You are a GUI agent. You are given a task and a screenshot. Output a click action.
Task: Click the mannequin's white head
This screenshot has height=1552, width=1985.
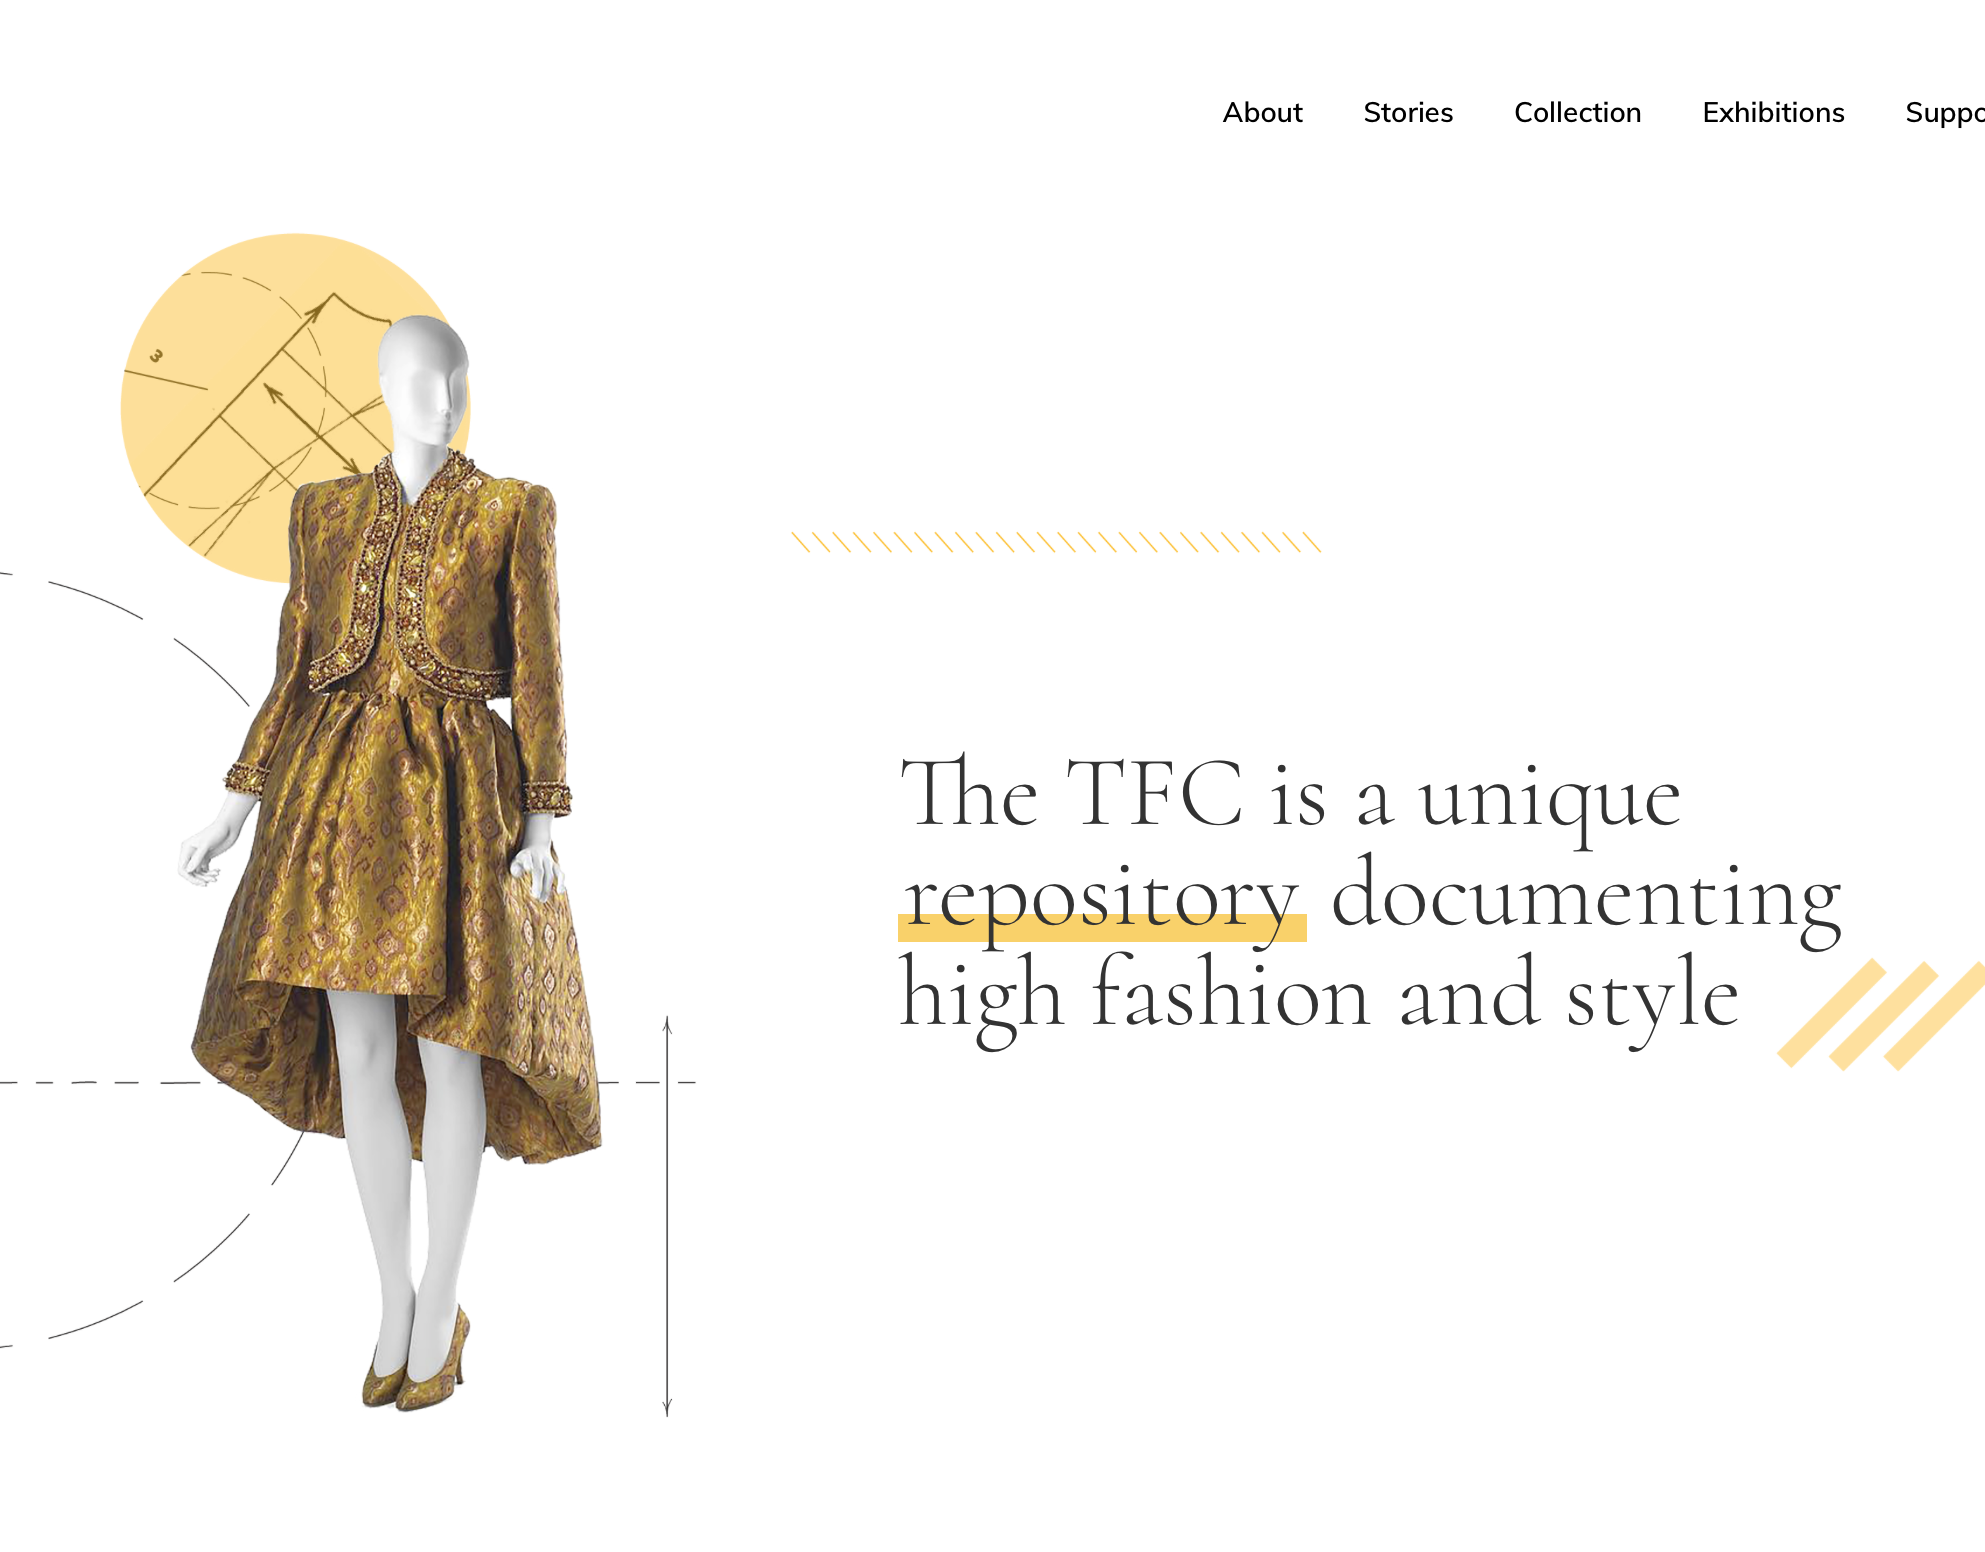[424, 381]
